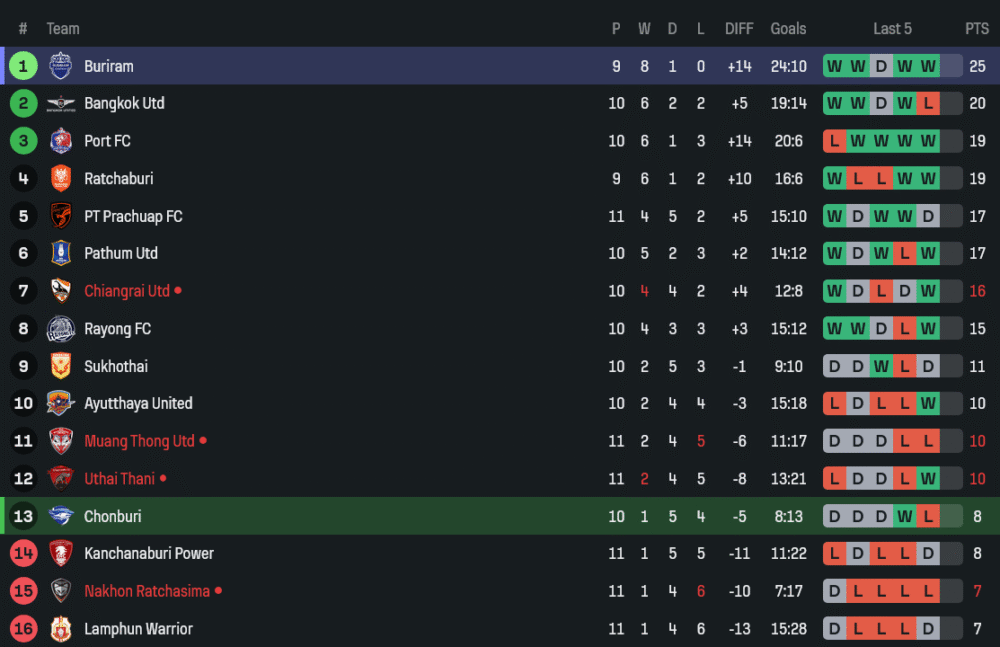Click the rank 1 position badge
1000x647 pixels.
[x=23, y=66]
